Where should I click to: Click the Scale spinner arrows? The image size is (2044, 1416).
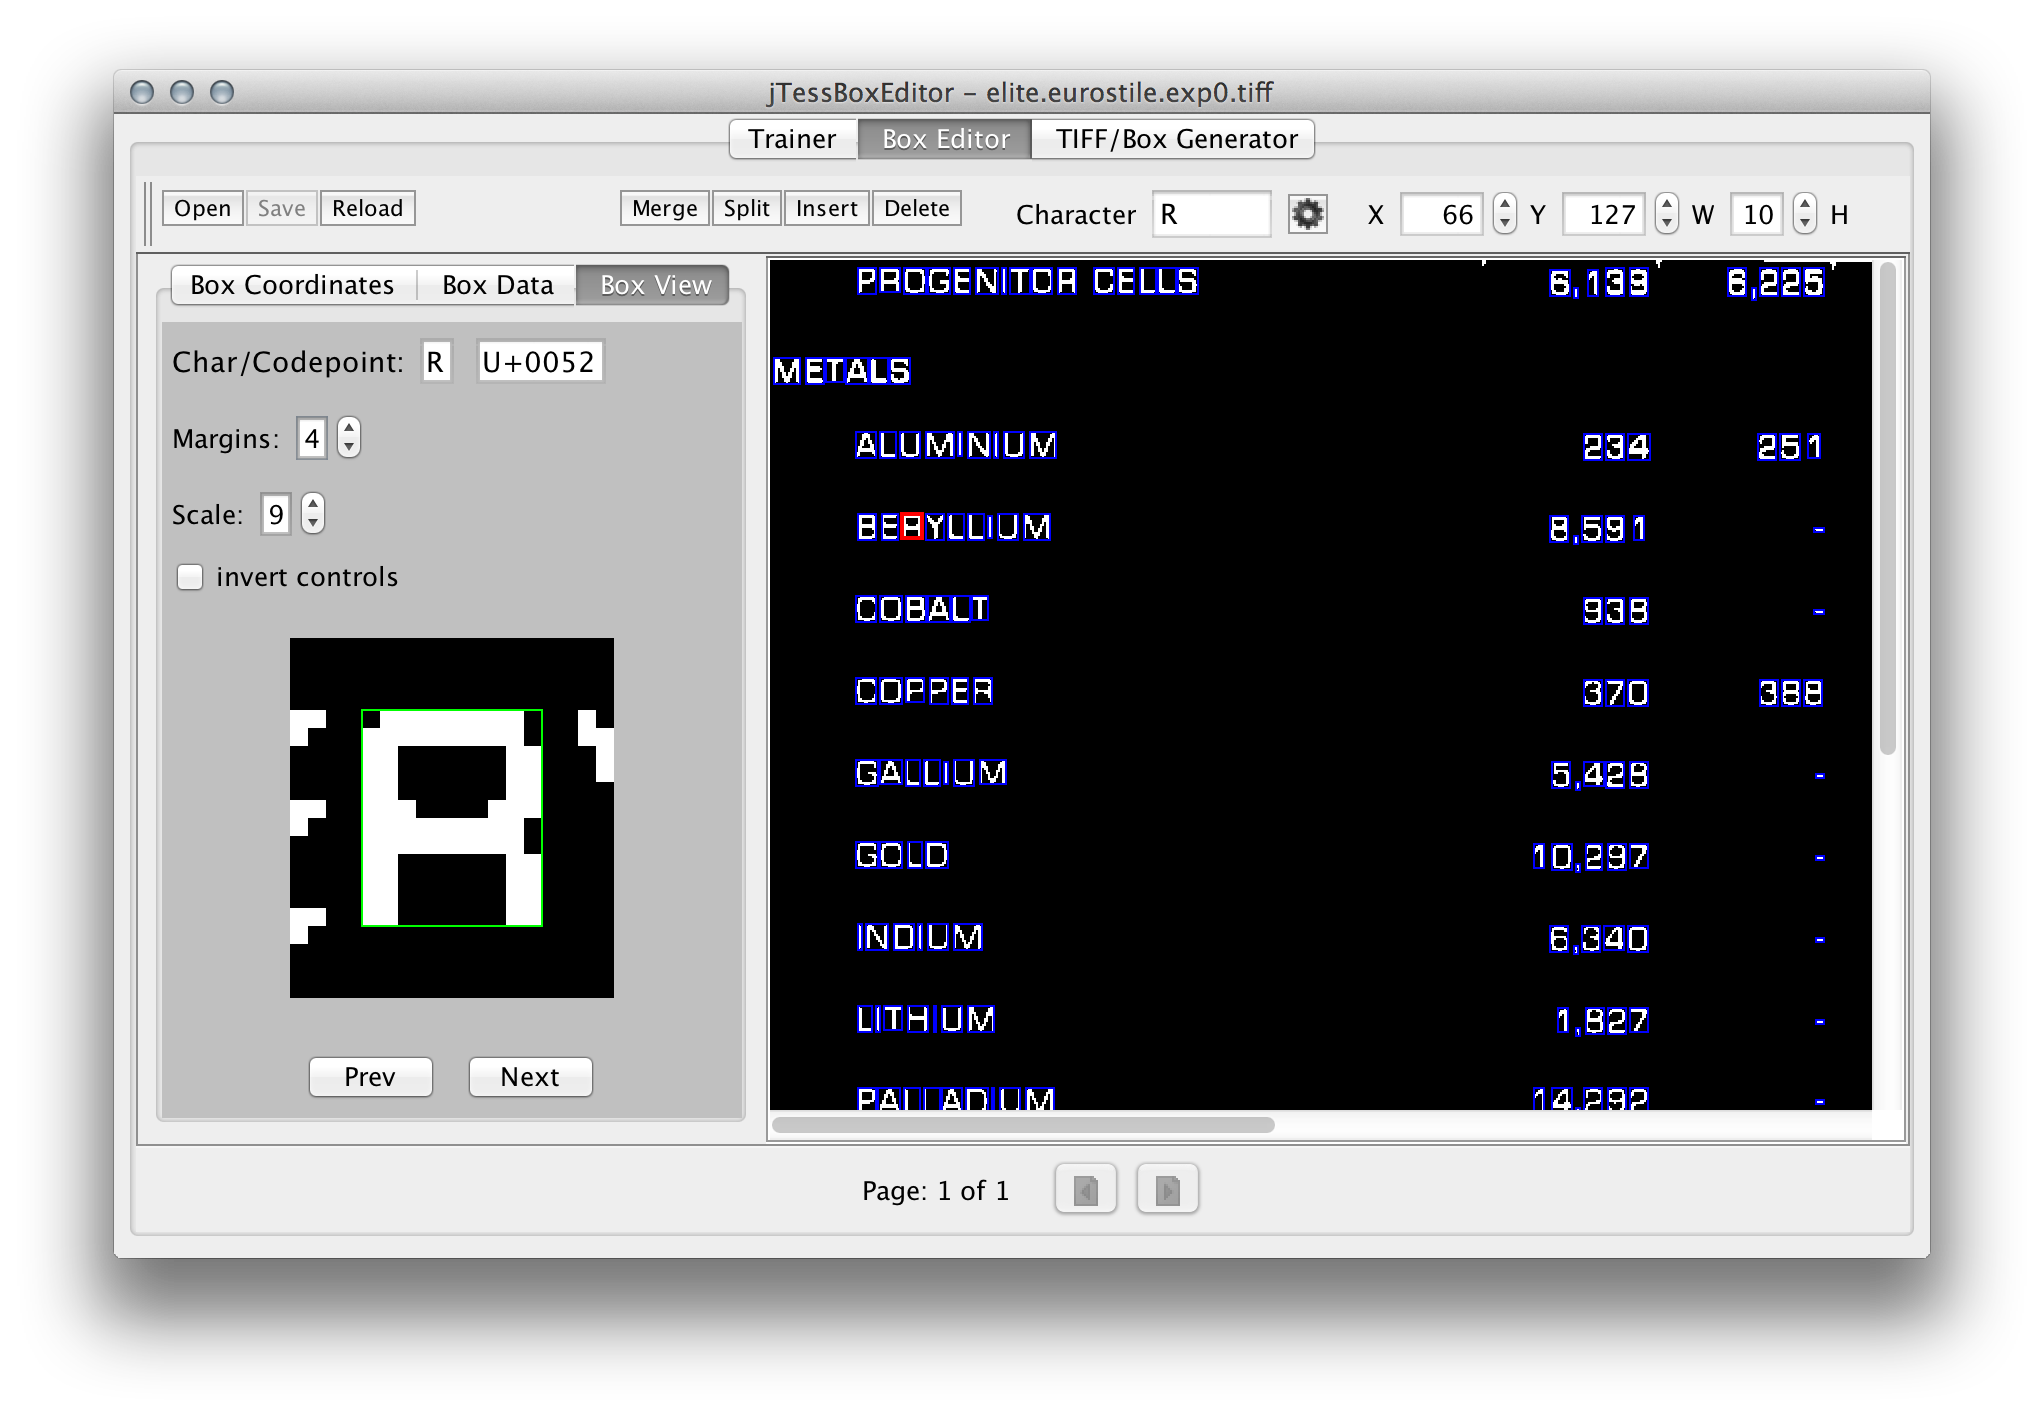(313, 514)
